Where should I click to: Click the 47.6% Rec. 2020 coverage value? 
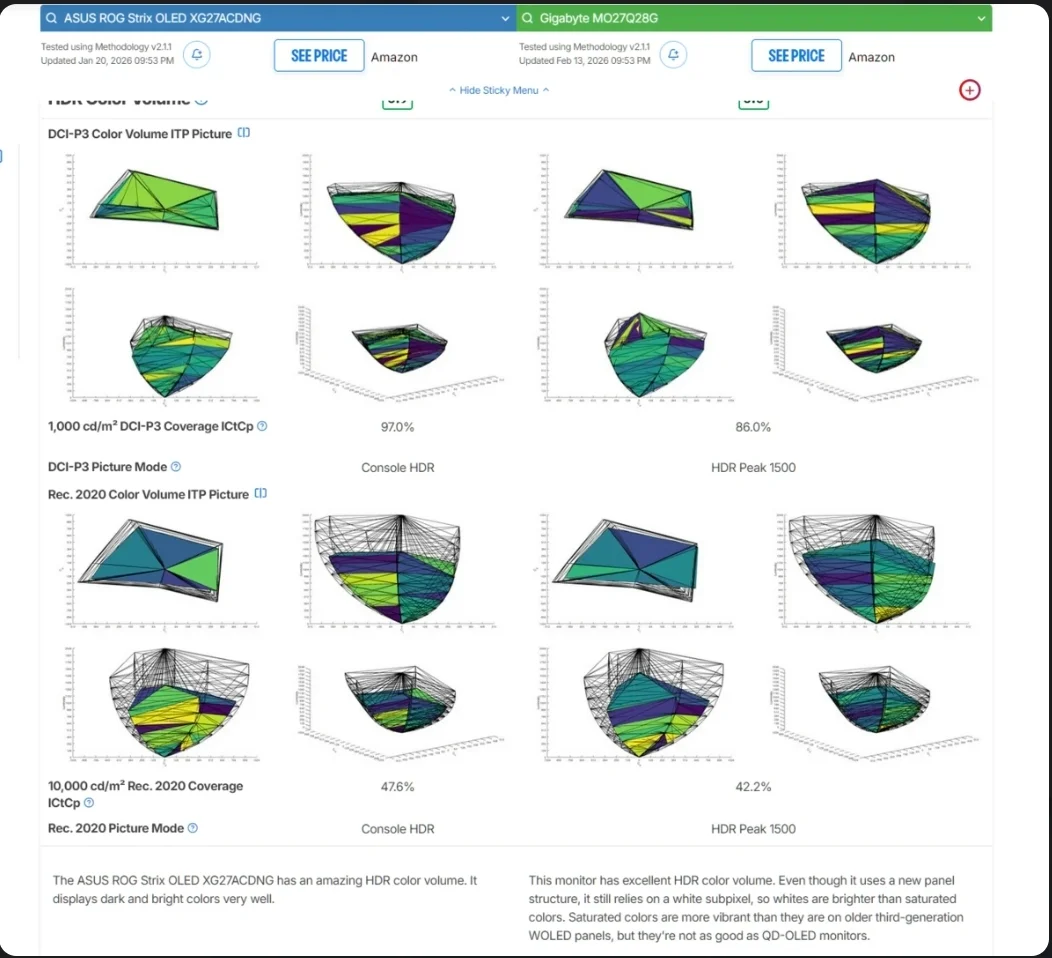(x=397, y=786)
